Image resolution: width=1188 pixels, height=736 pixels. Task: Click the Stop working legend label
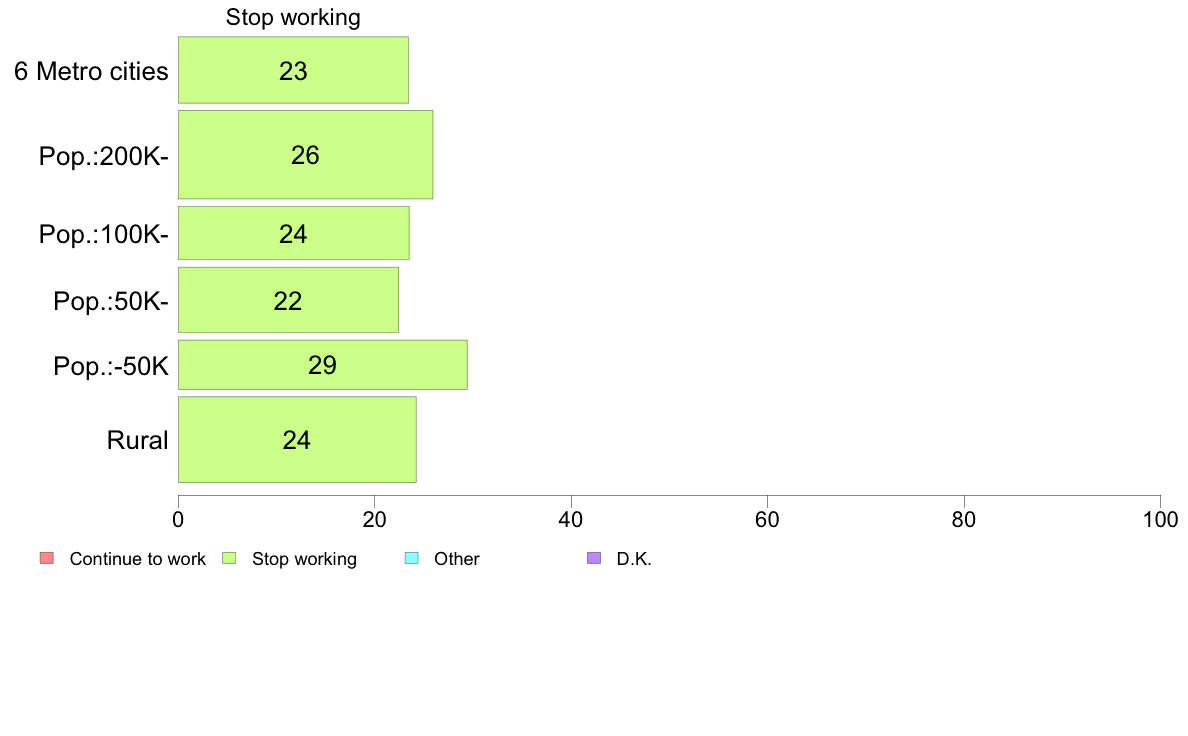[304, 559]
